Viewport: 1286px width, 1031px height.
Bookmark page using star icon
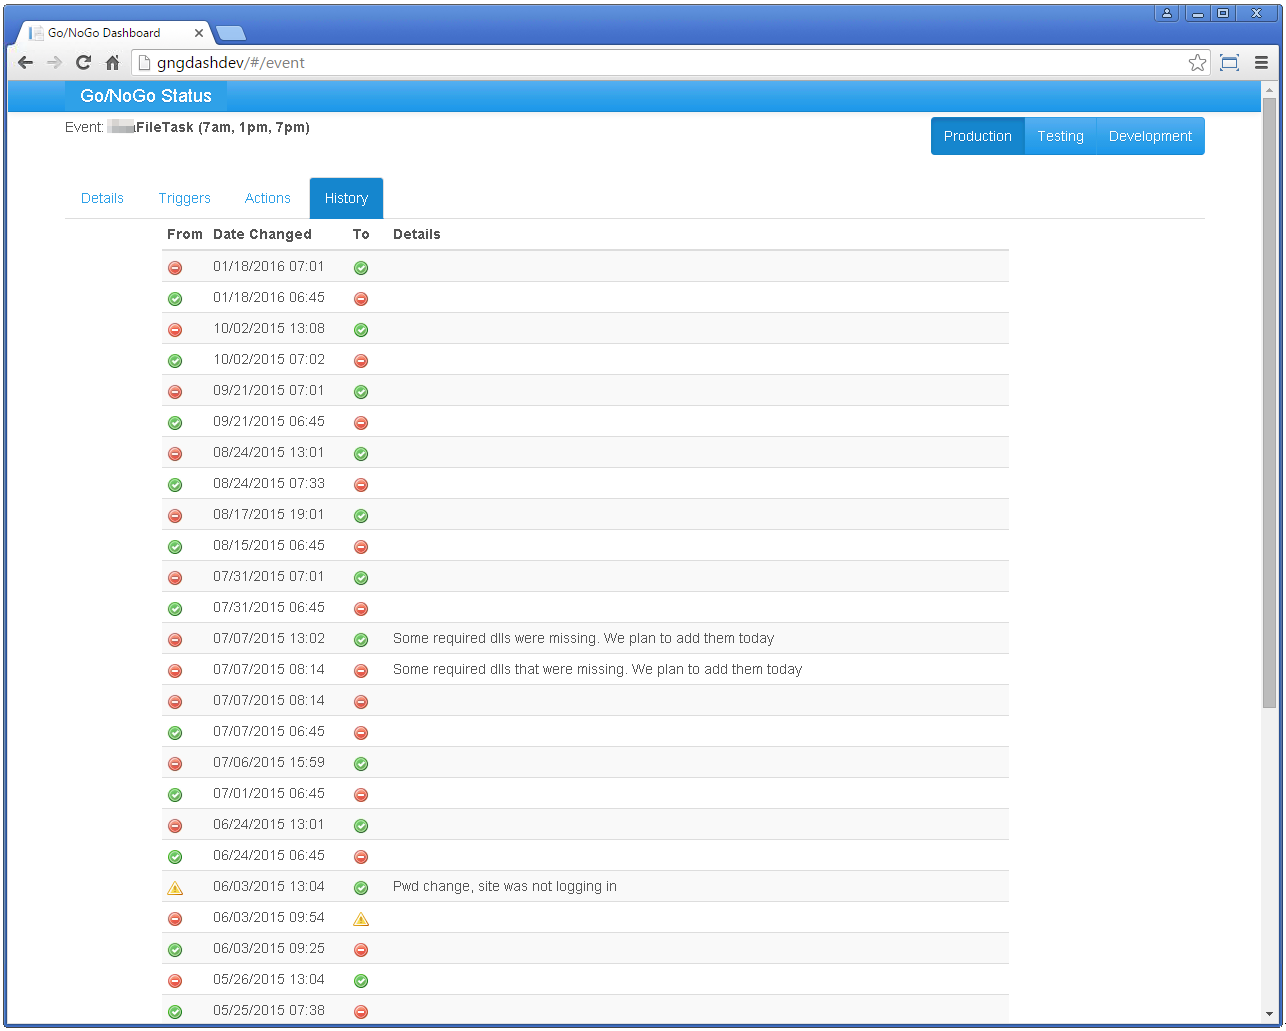[x=1197, y=63]
